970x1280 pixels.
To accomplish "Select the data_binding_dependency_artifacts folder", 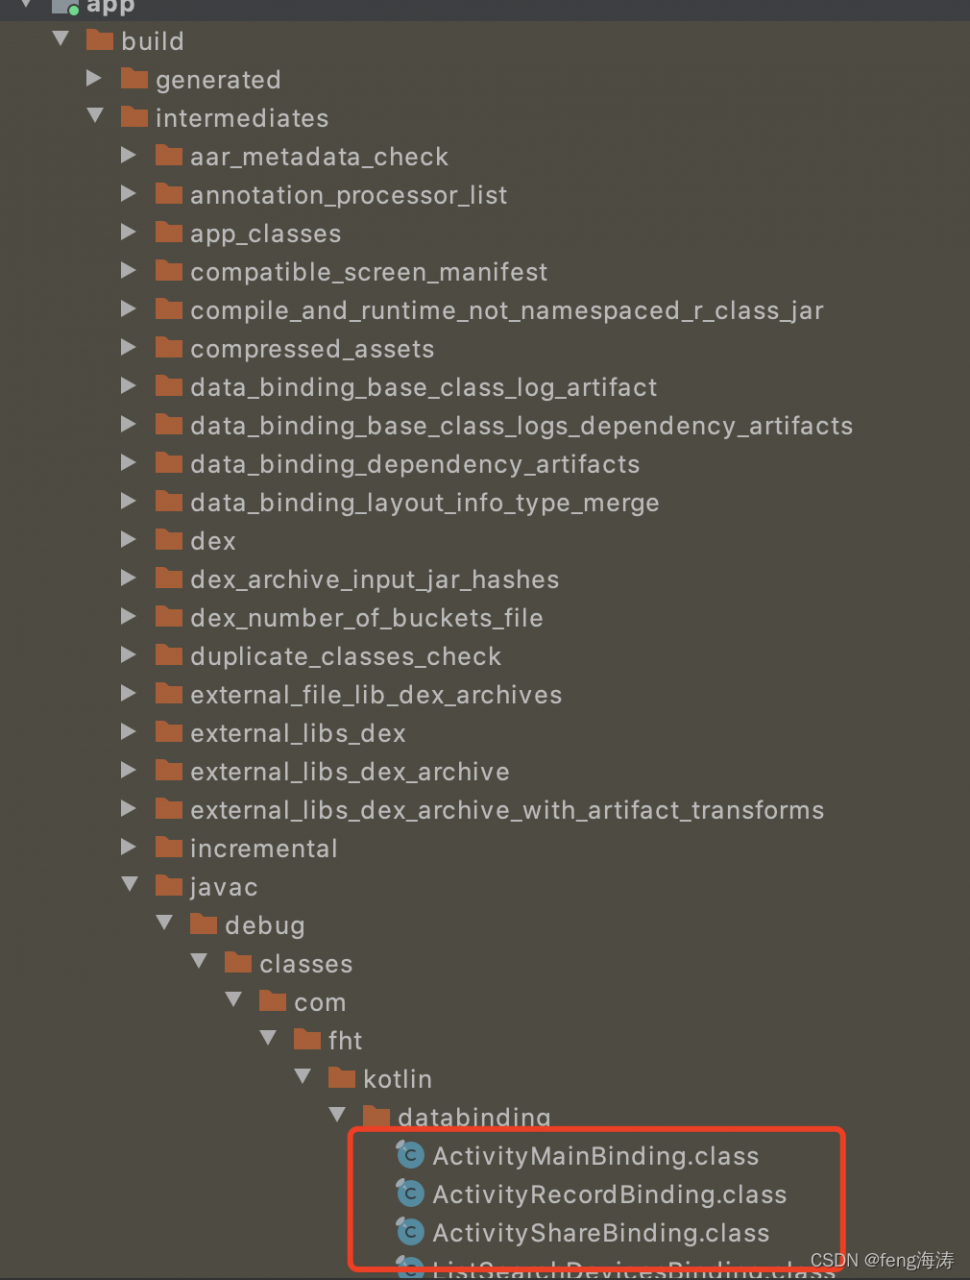I will [x=414, y=464].
